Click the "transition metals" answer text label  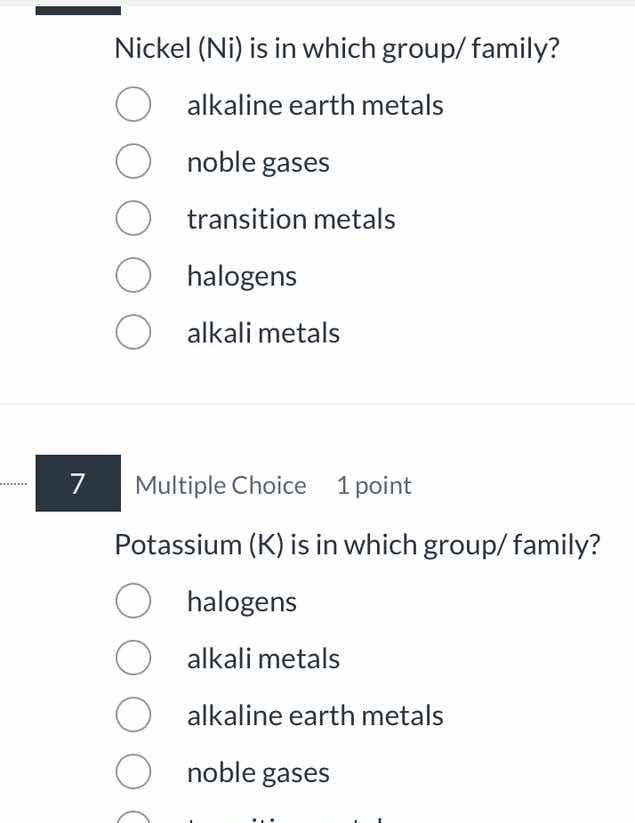tap(291, 219)
